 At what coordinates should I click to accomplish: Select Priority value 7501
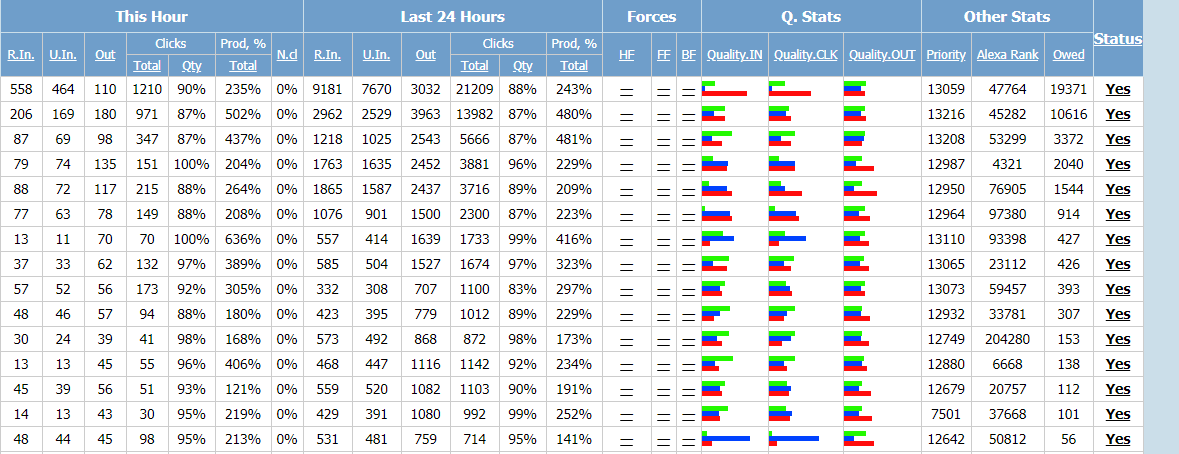[946, 414]
